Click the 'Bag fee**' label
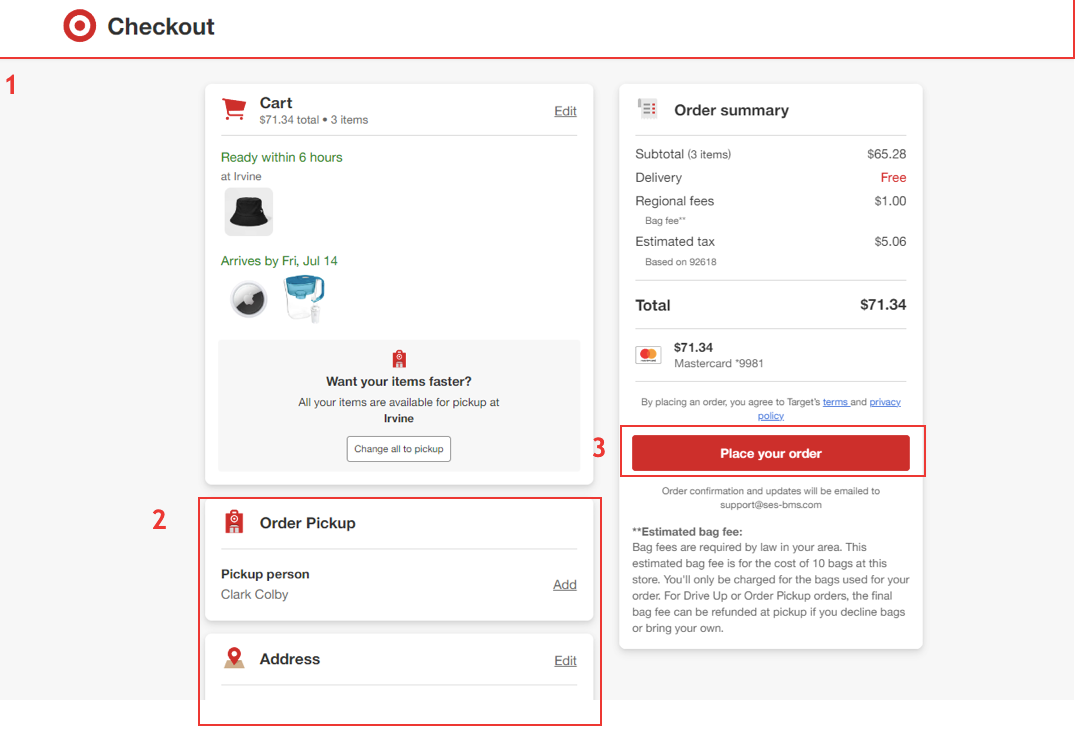This screenshot has width=1081, height=737. (x=665, y=221)
